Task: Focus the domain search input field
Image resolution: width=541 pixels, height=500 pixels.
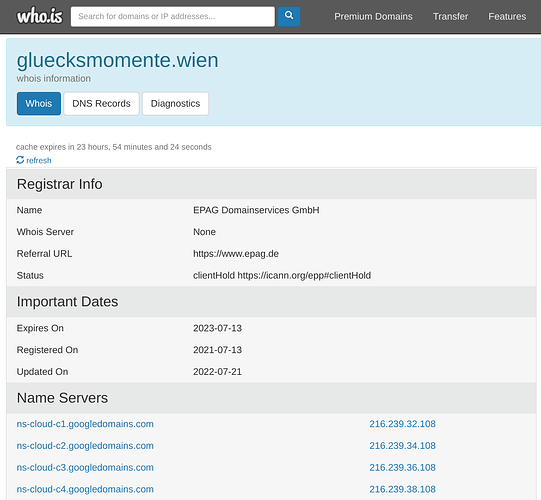Action: coord(173,16)
